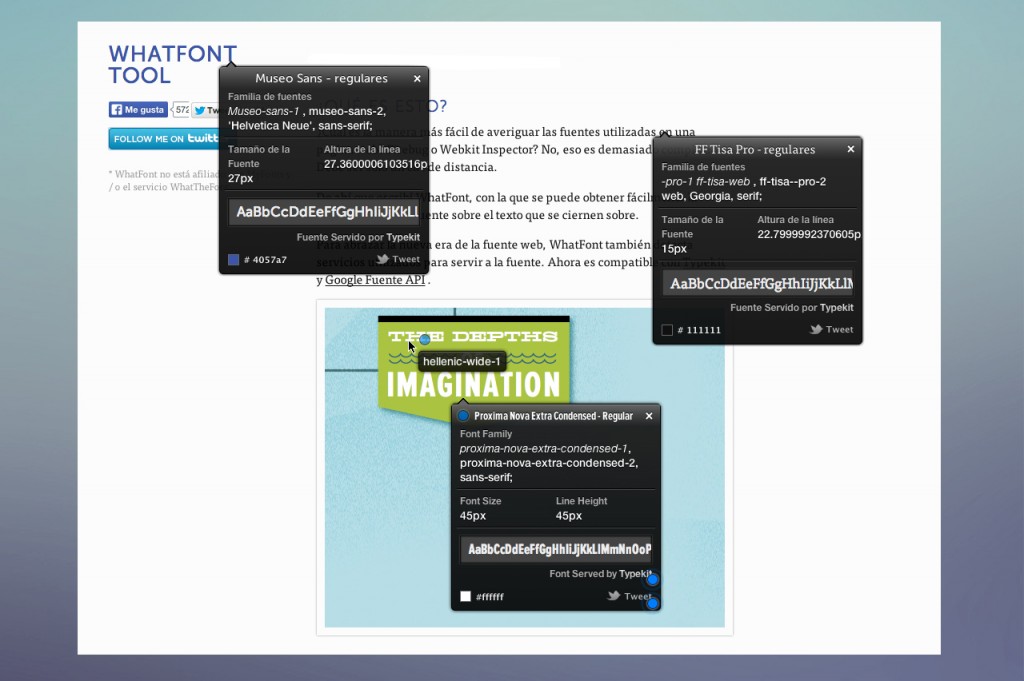
Task: Click the Facebook Me gusta button
Action: 138,110
